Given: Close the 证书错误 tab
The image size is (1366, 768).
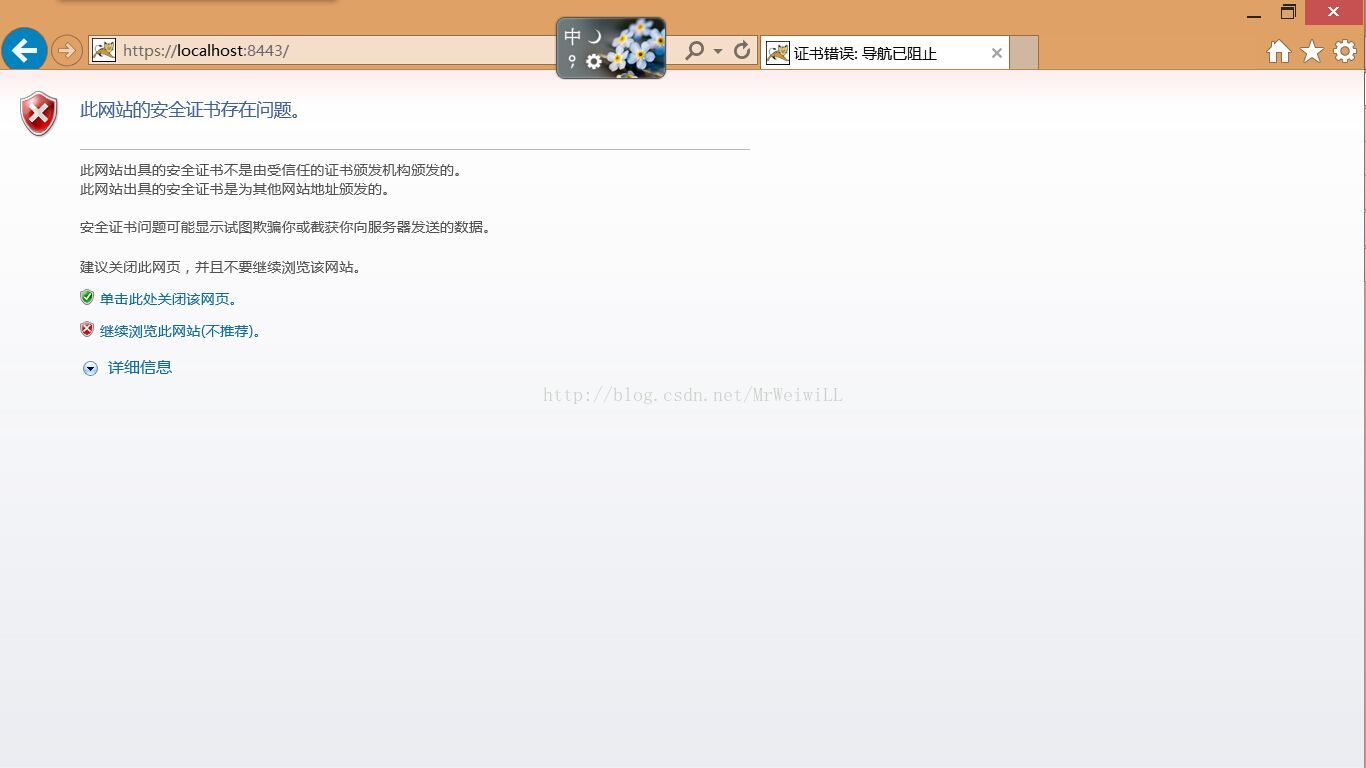Looking at the screenshot, I should coord(997,53).
